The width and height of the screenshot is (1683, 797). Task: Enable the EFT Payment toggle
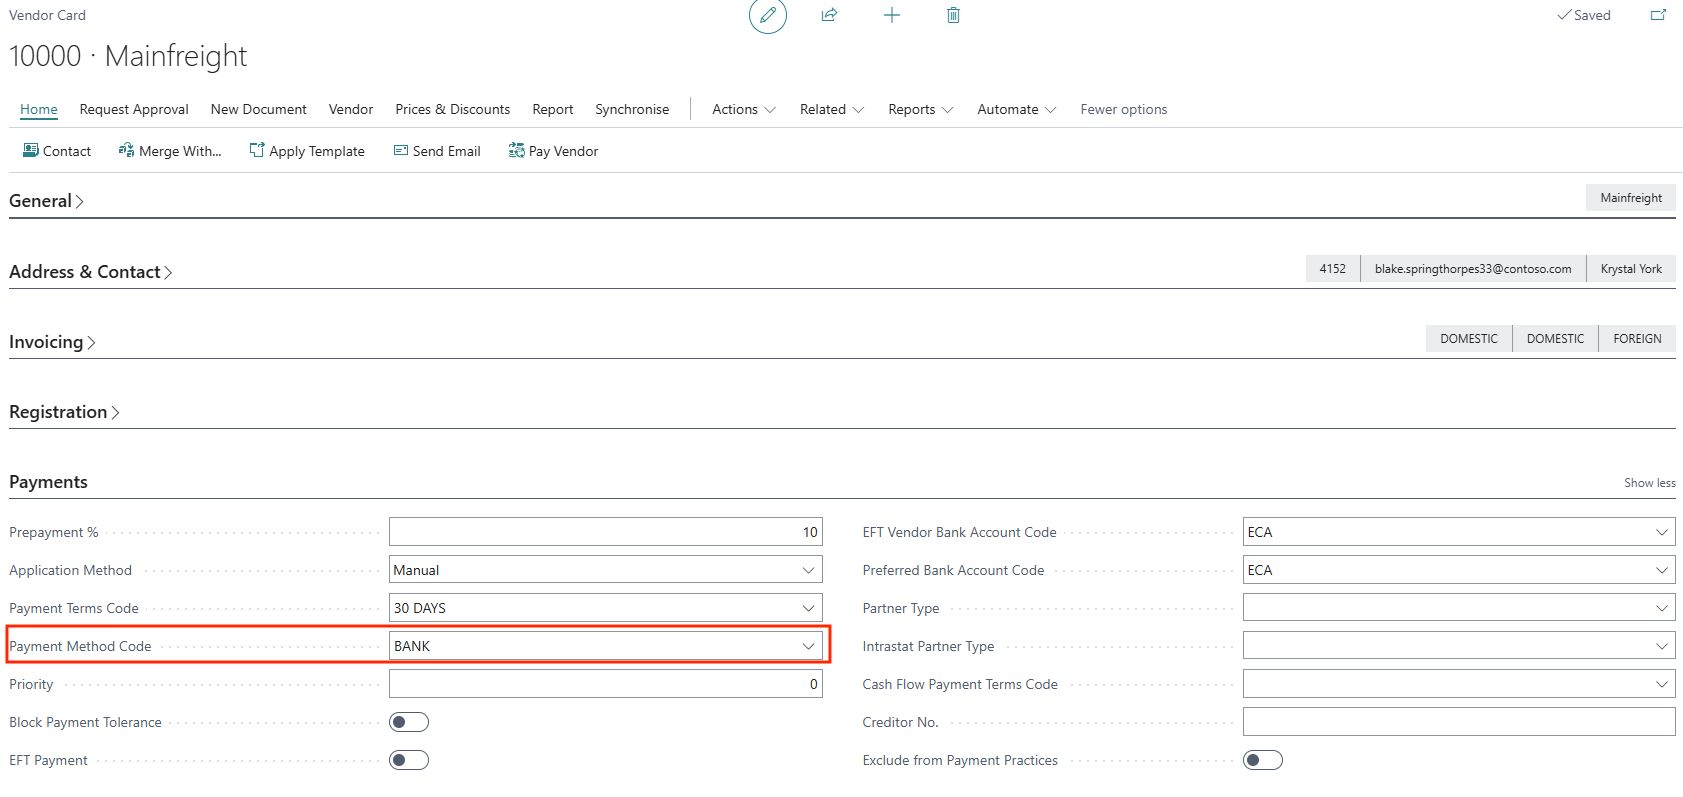click(409, 760)
